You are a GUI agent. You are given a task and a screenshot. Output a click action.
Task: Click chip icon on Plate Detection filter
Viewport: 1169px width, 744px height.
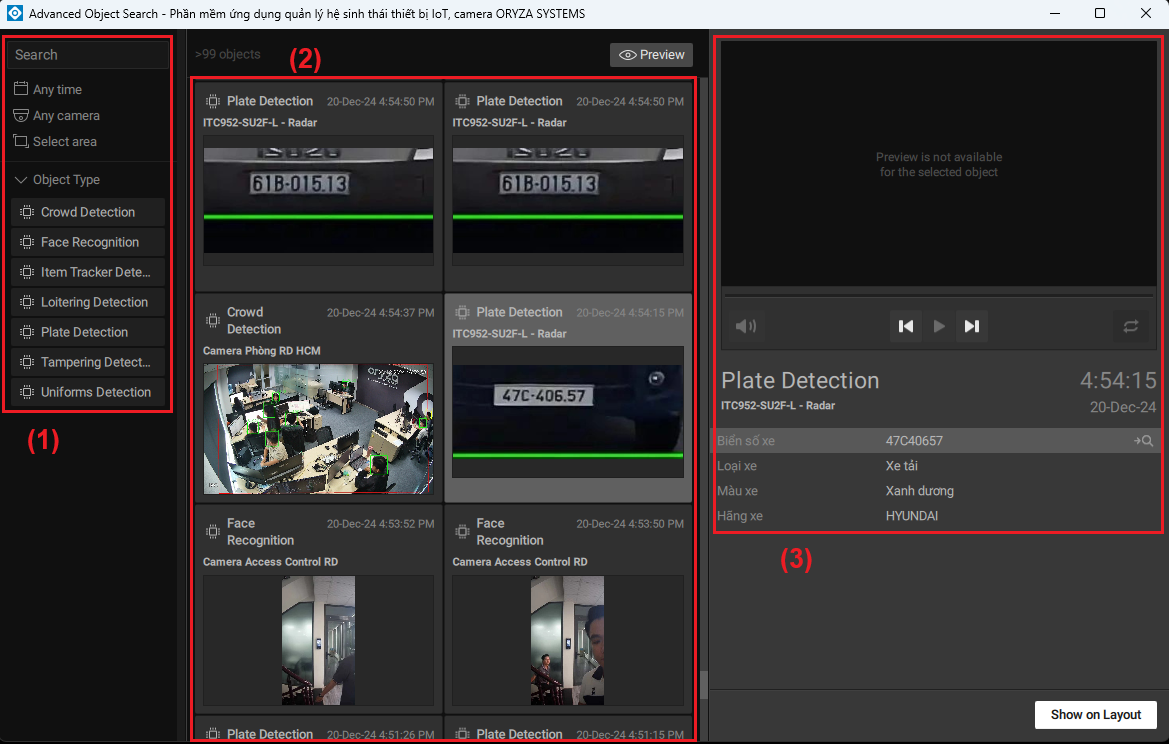[27, 332]
